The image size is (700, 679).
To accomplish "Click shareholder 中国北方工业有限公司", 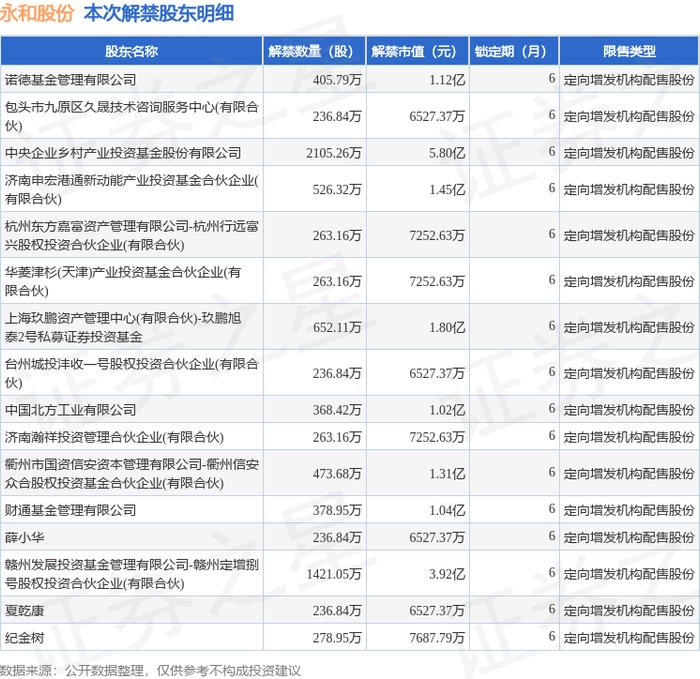I will (71, 410).
